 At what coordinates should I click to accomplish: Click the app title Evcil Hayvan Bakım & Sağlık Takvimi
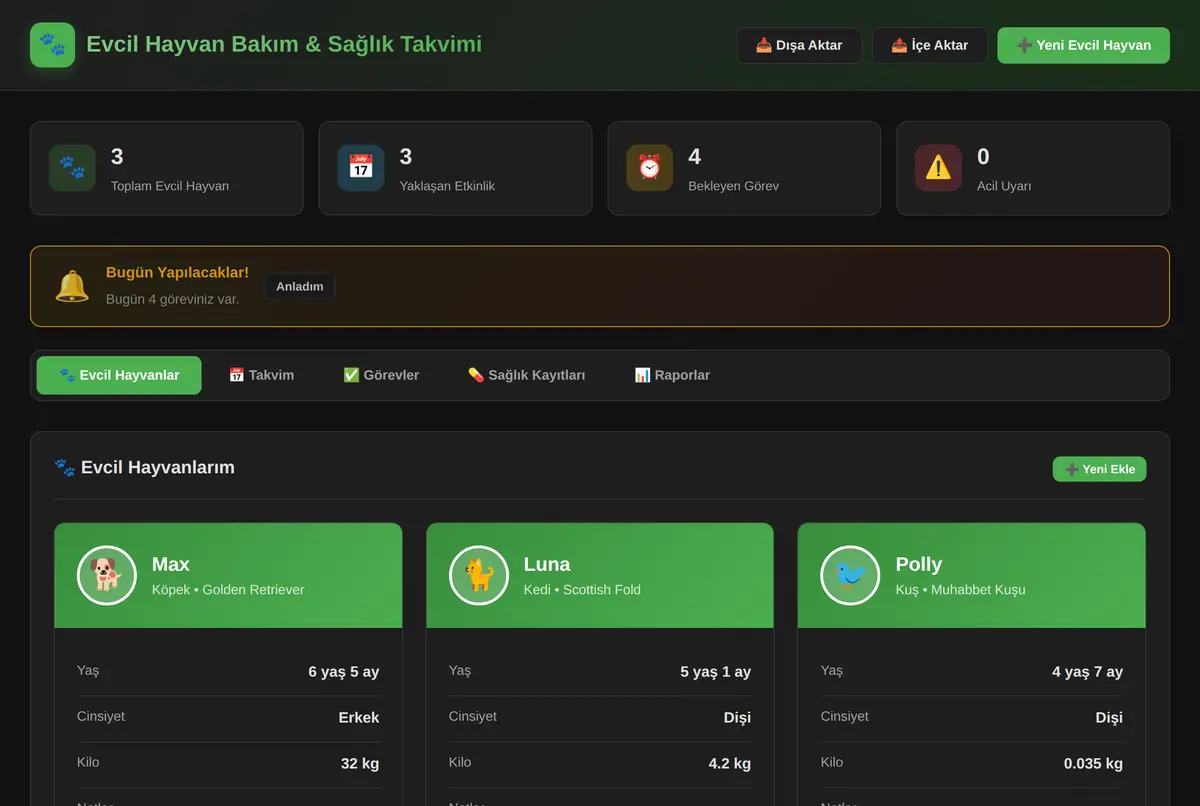coord(284,44)
